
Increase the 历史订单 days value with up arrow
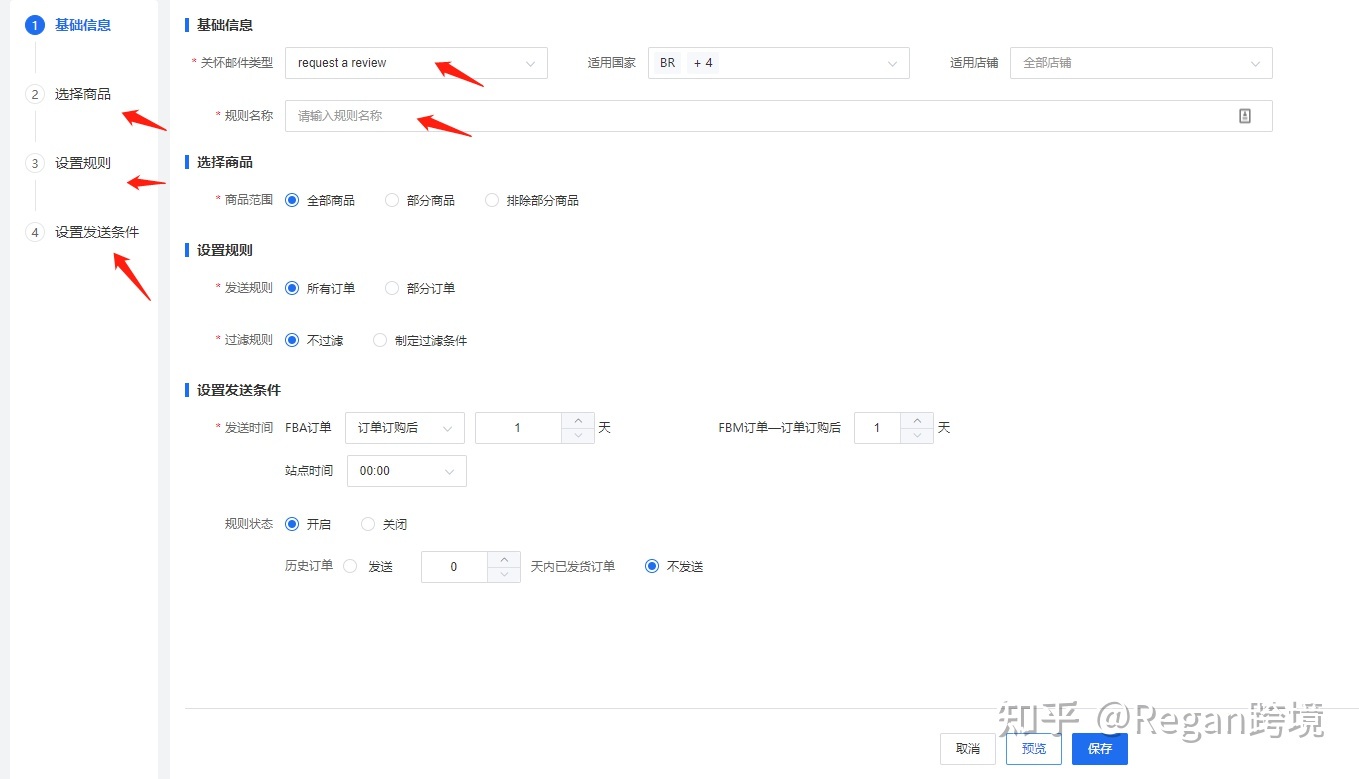(x=505, y=560)
